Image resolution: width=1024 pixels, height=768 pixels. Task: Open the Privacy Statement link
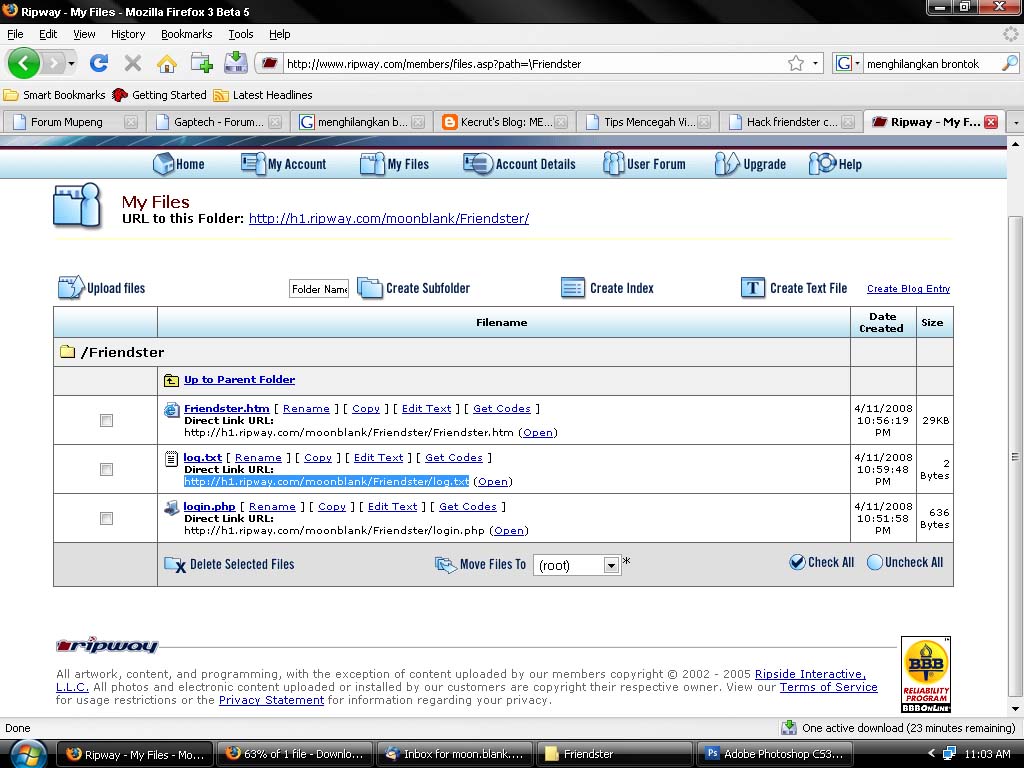[271, 700]
